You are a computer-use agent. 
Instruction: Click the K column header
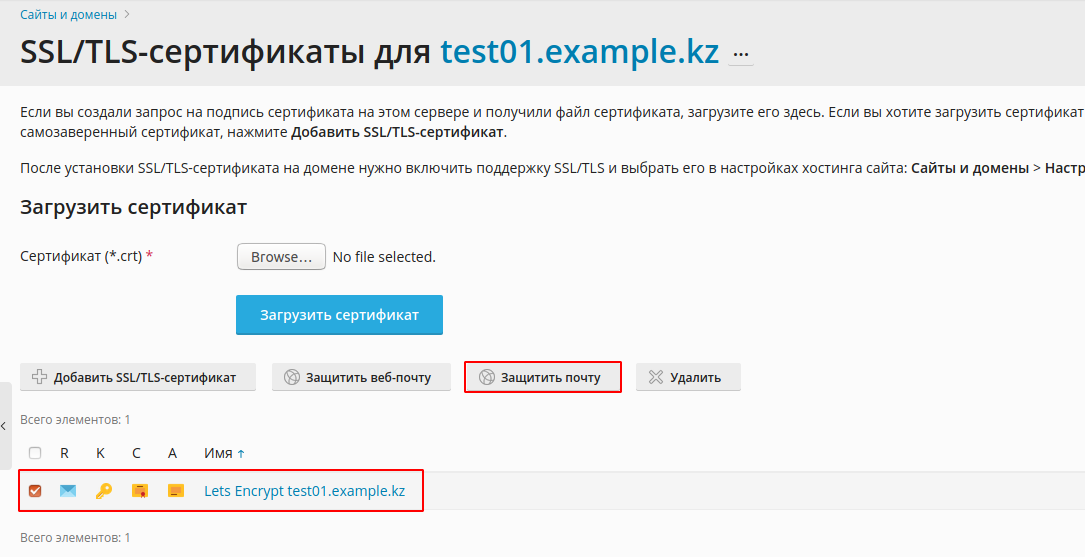(100, 453)
